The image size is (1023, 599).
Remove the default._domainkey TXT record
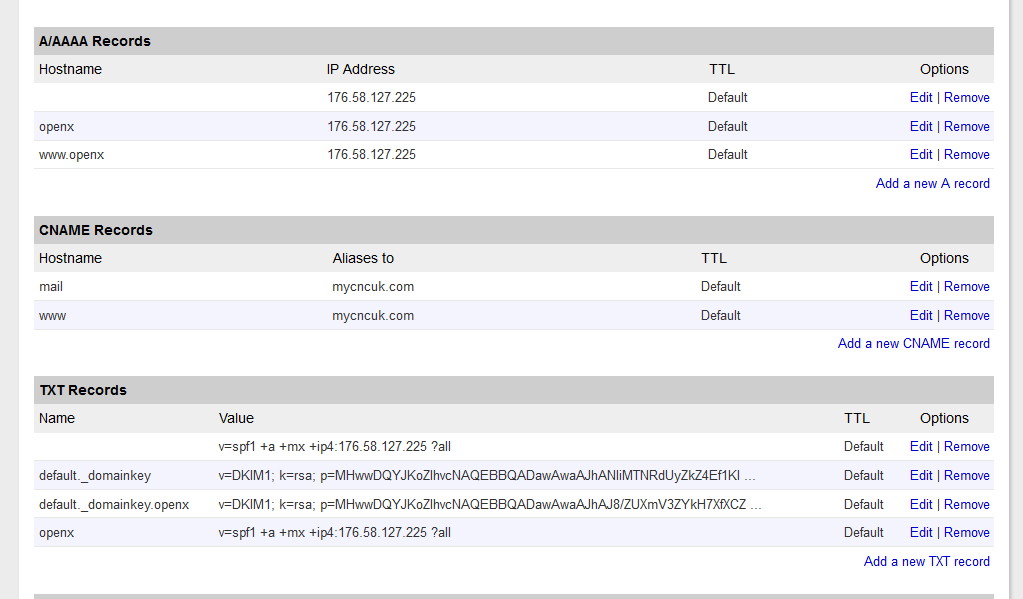(966, 475)
